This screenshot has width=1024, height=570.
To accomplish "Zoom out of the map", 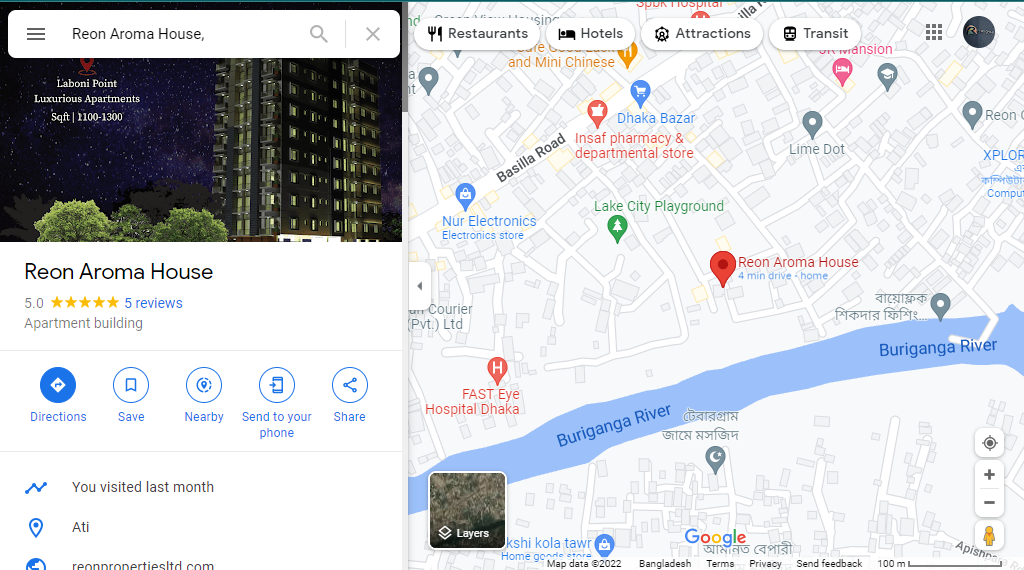I will click(989, 503).
